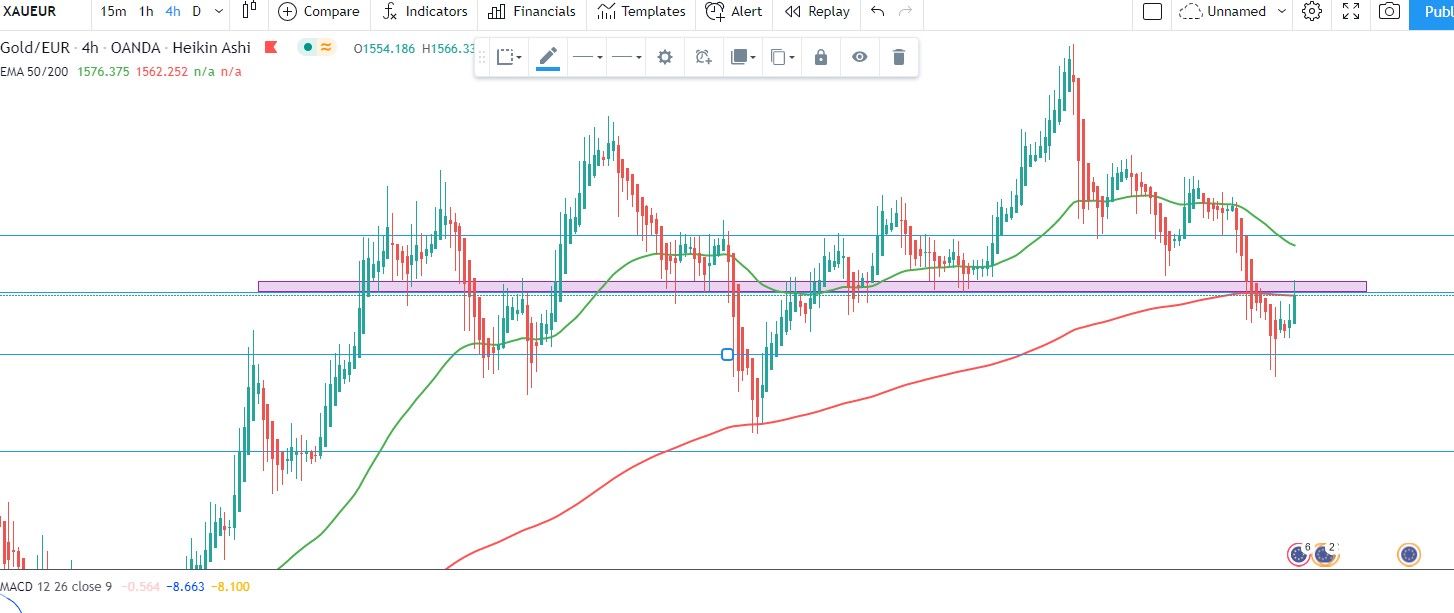The height and width of the screenshot is (613, 1454).
Task: Select the Gold/EUR chart title legend
Action: [x=126, y=47]
